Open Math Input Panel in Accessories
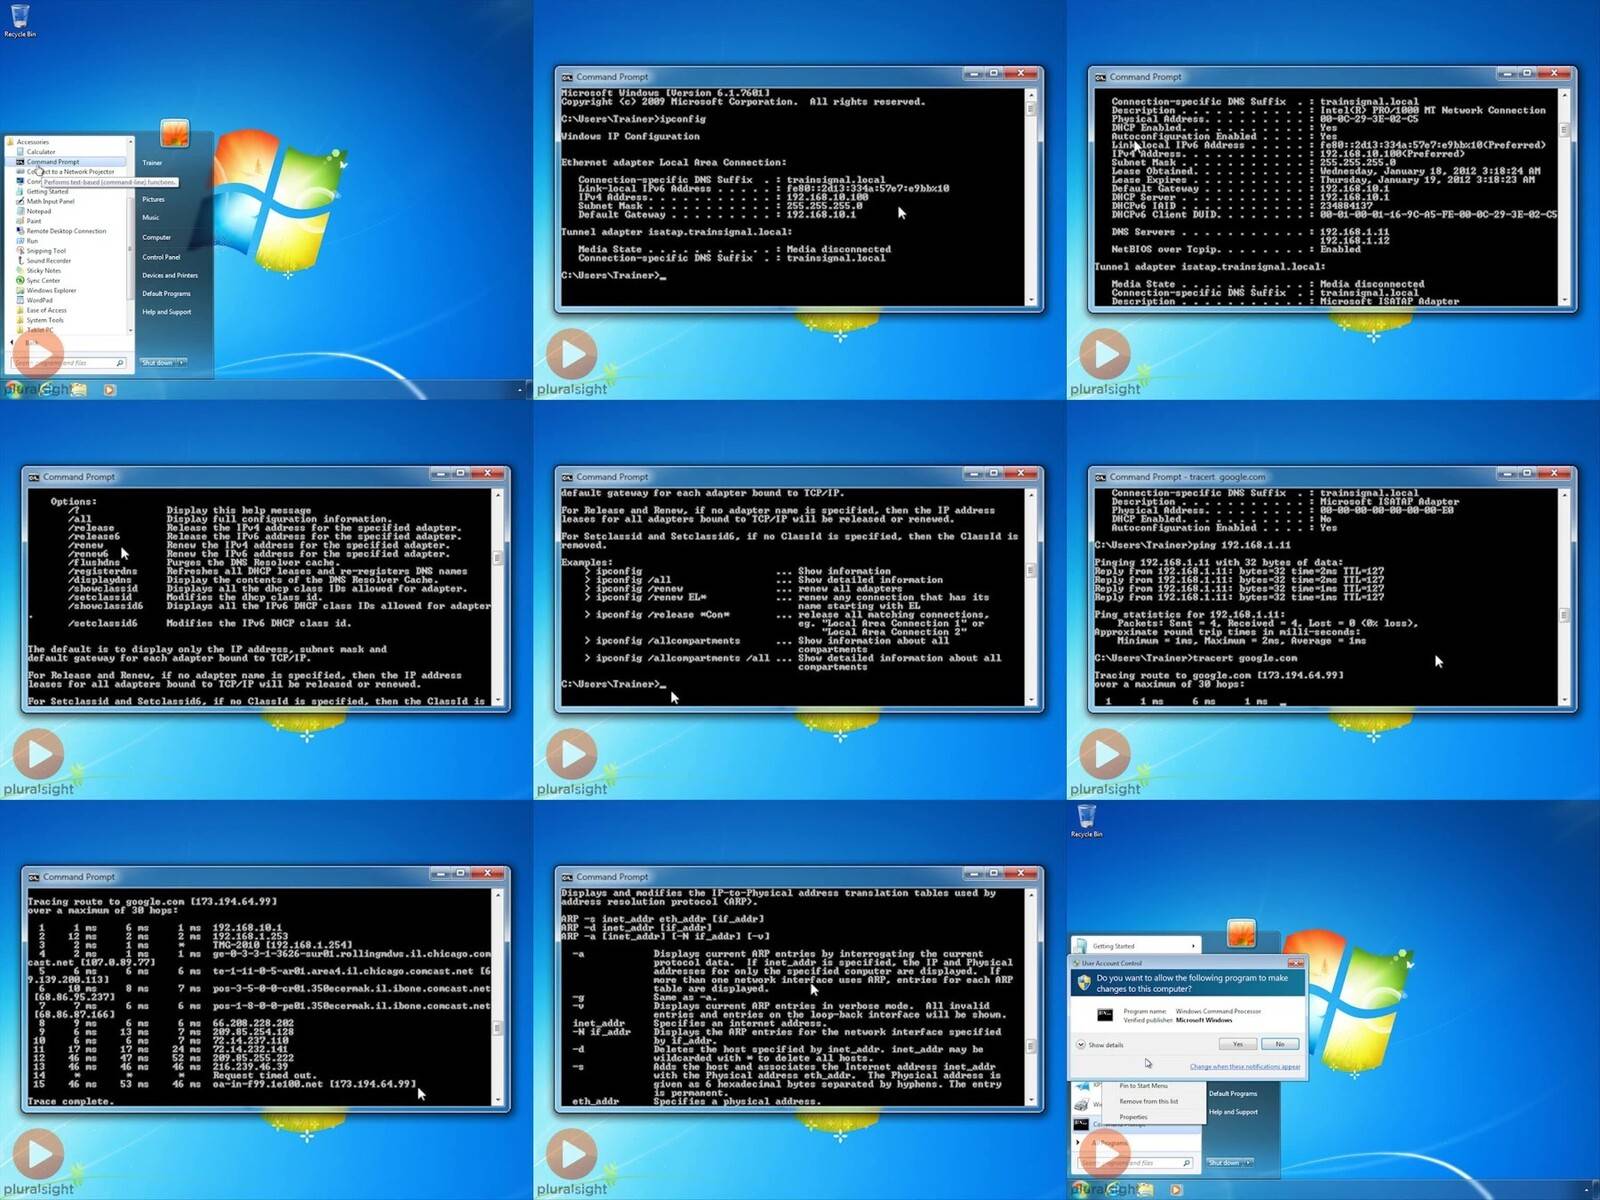Screen dimensions: 1600x1200 pyautogui.click(x=50, y=201)
